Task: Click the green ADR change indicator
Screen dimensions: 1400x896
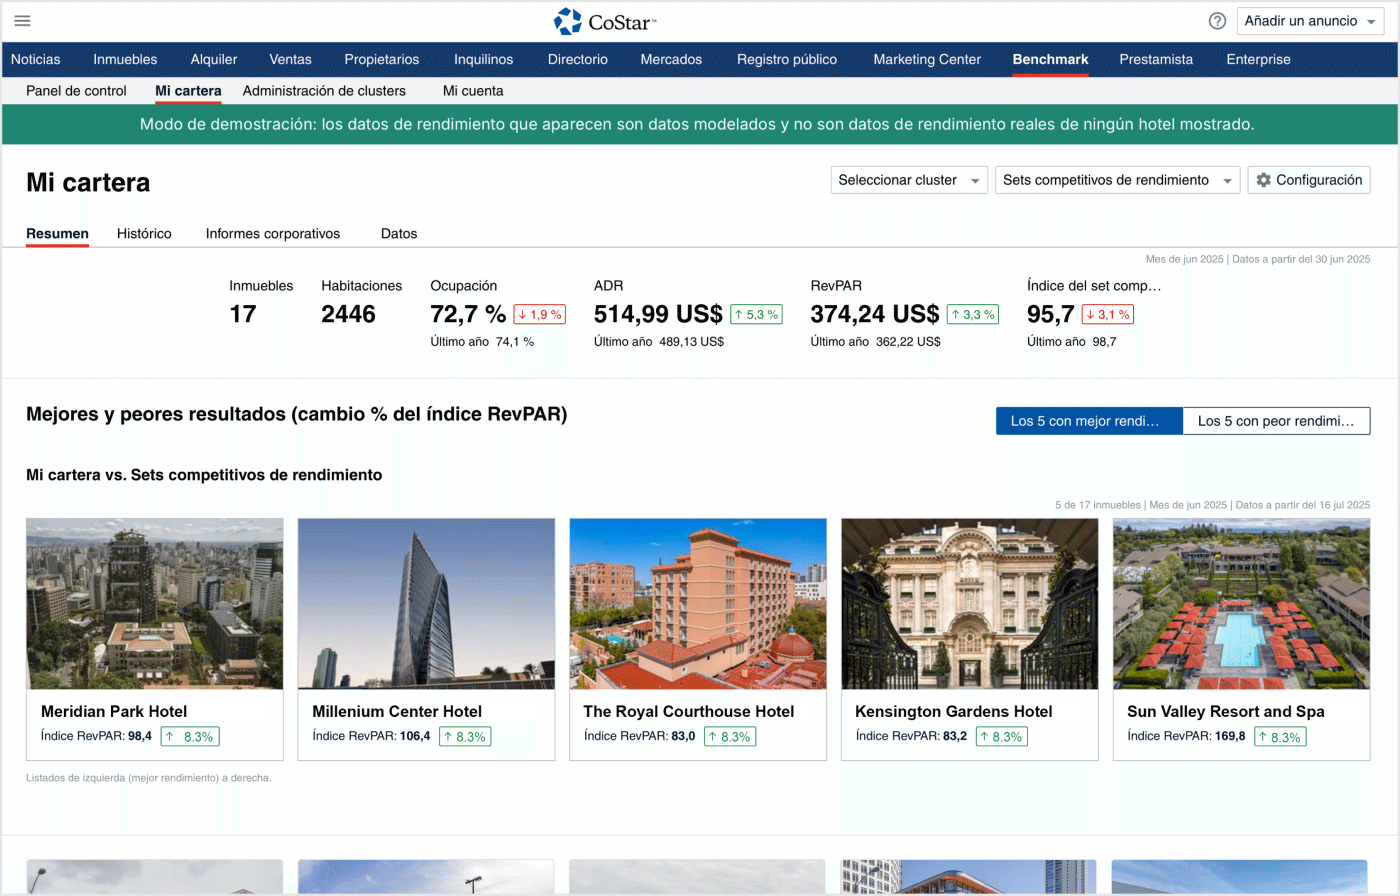Action: (x=755, y=314)
